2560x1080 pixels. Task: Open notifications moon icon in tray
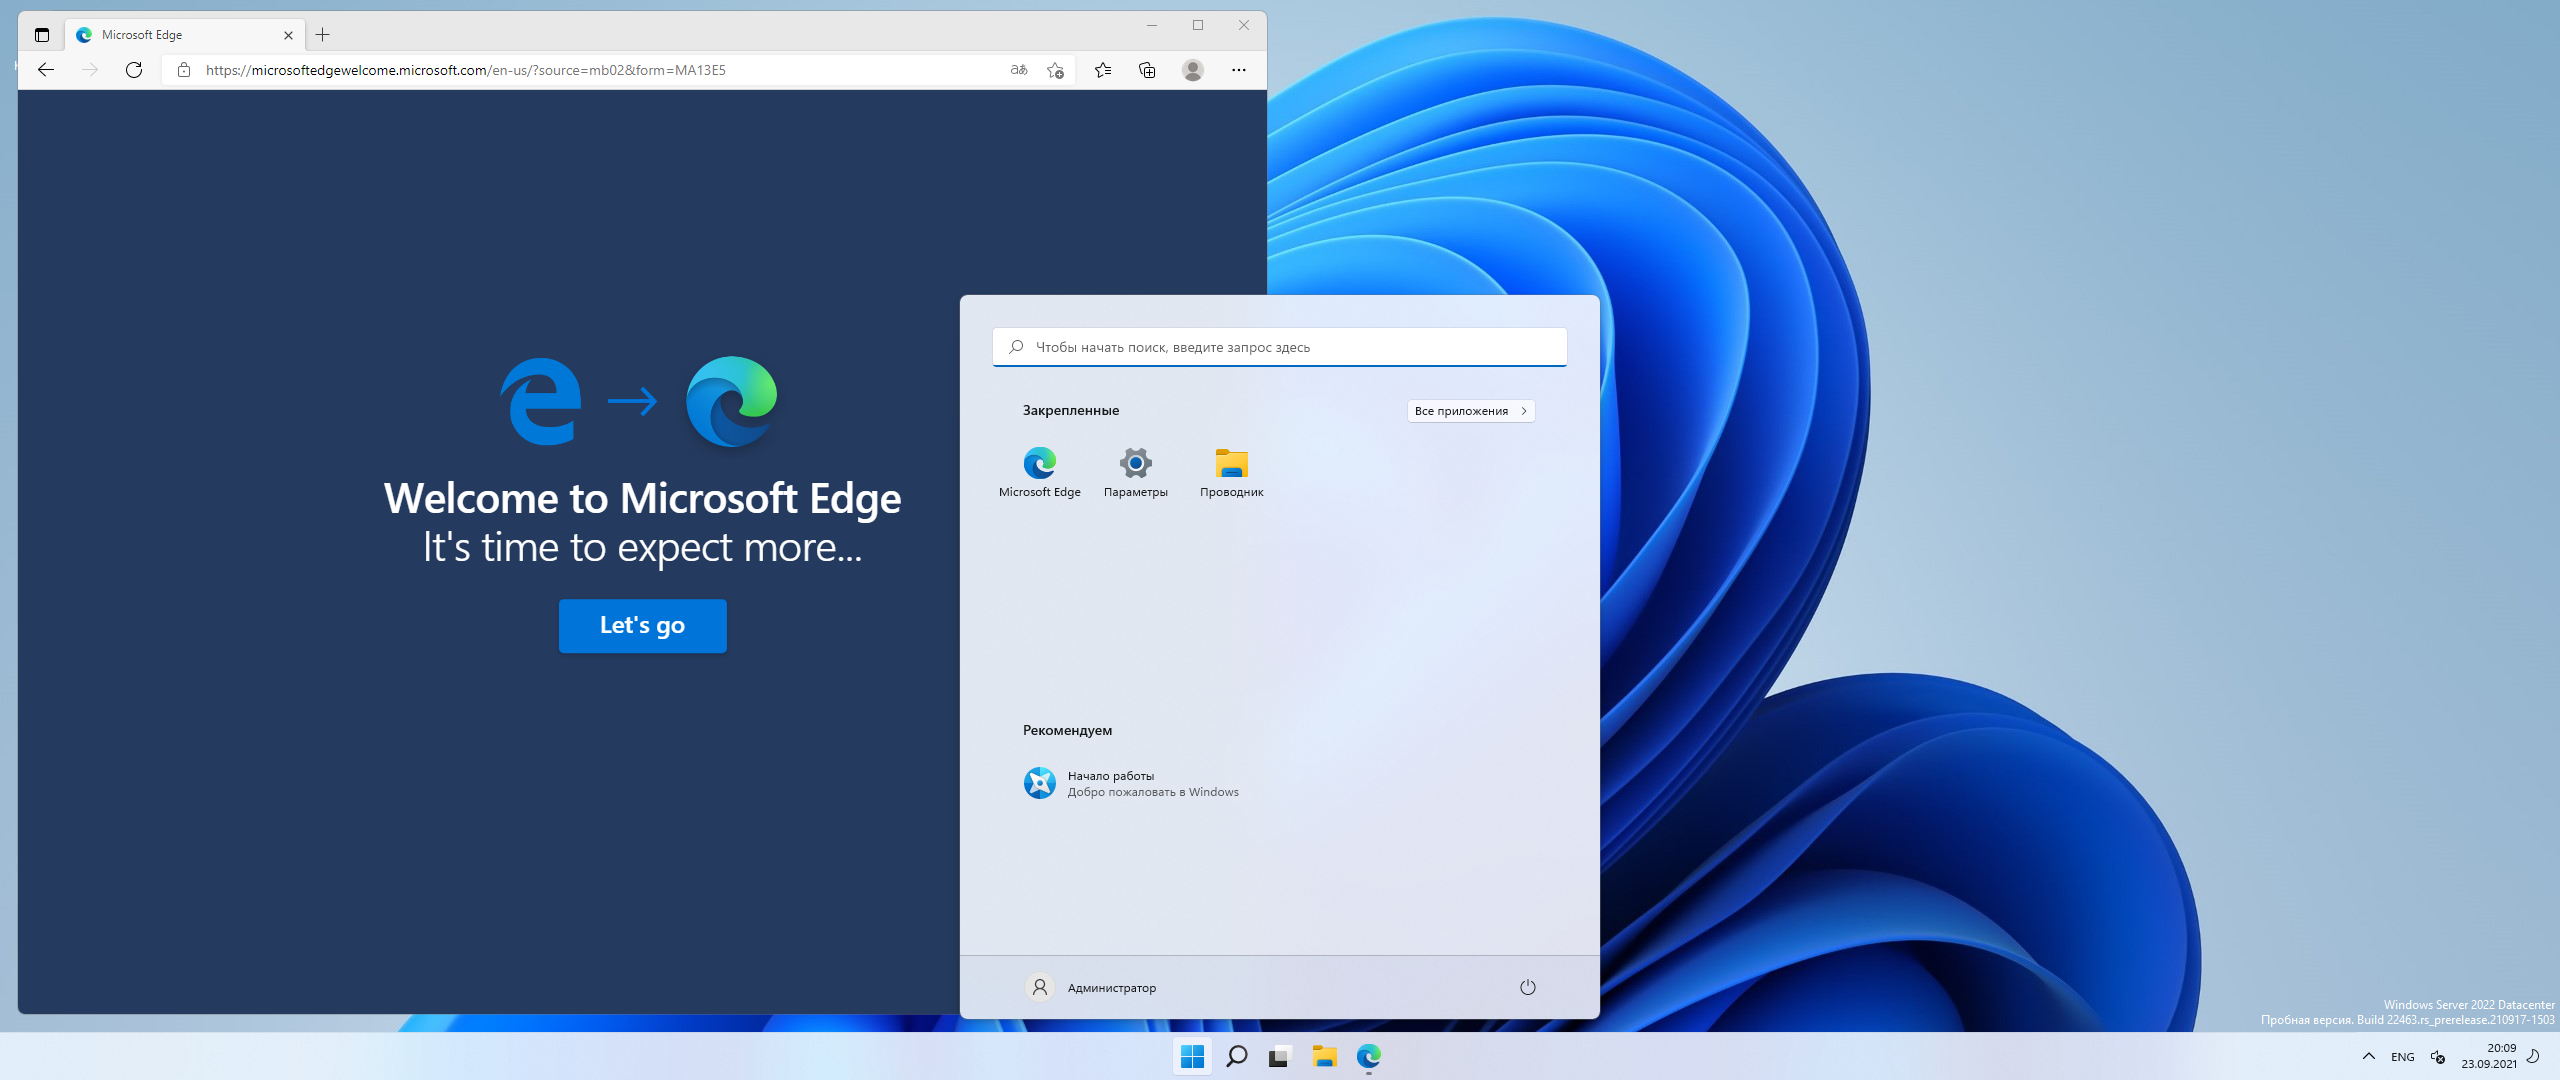pyautogui.click(x=2533, y=1056)
